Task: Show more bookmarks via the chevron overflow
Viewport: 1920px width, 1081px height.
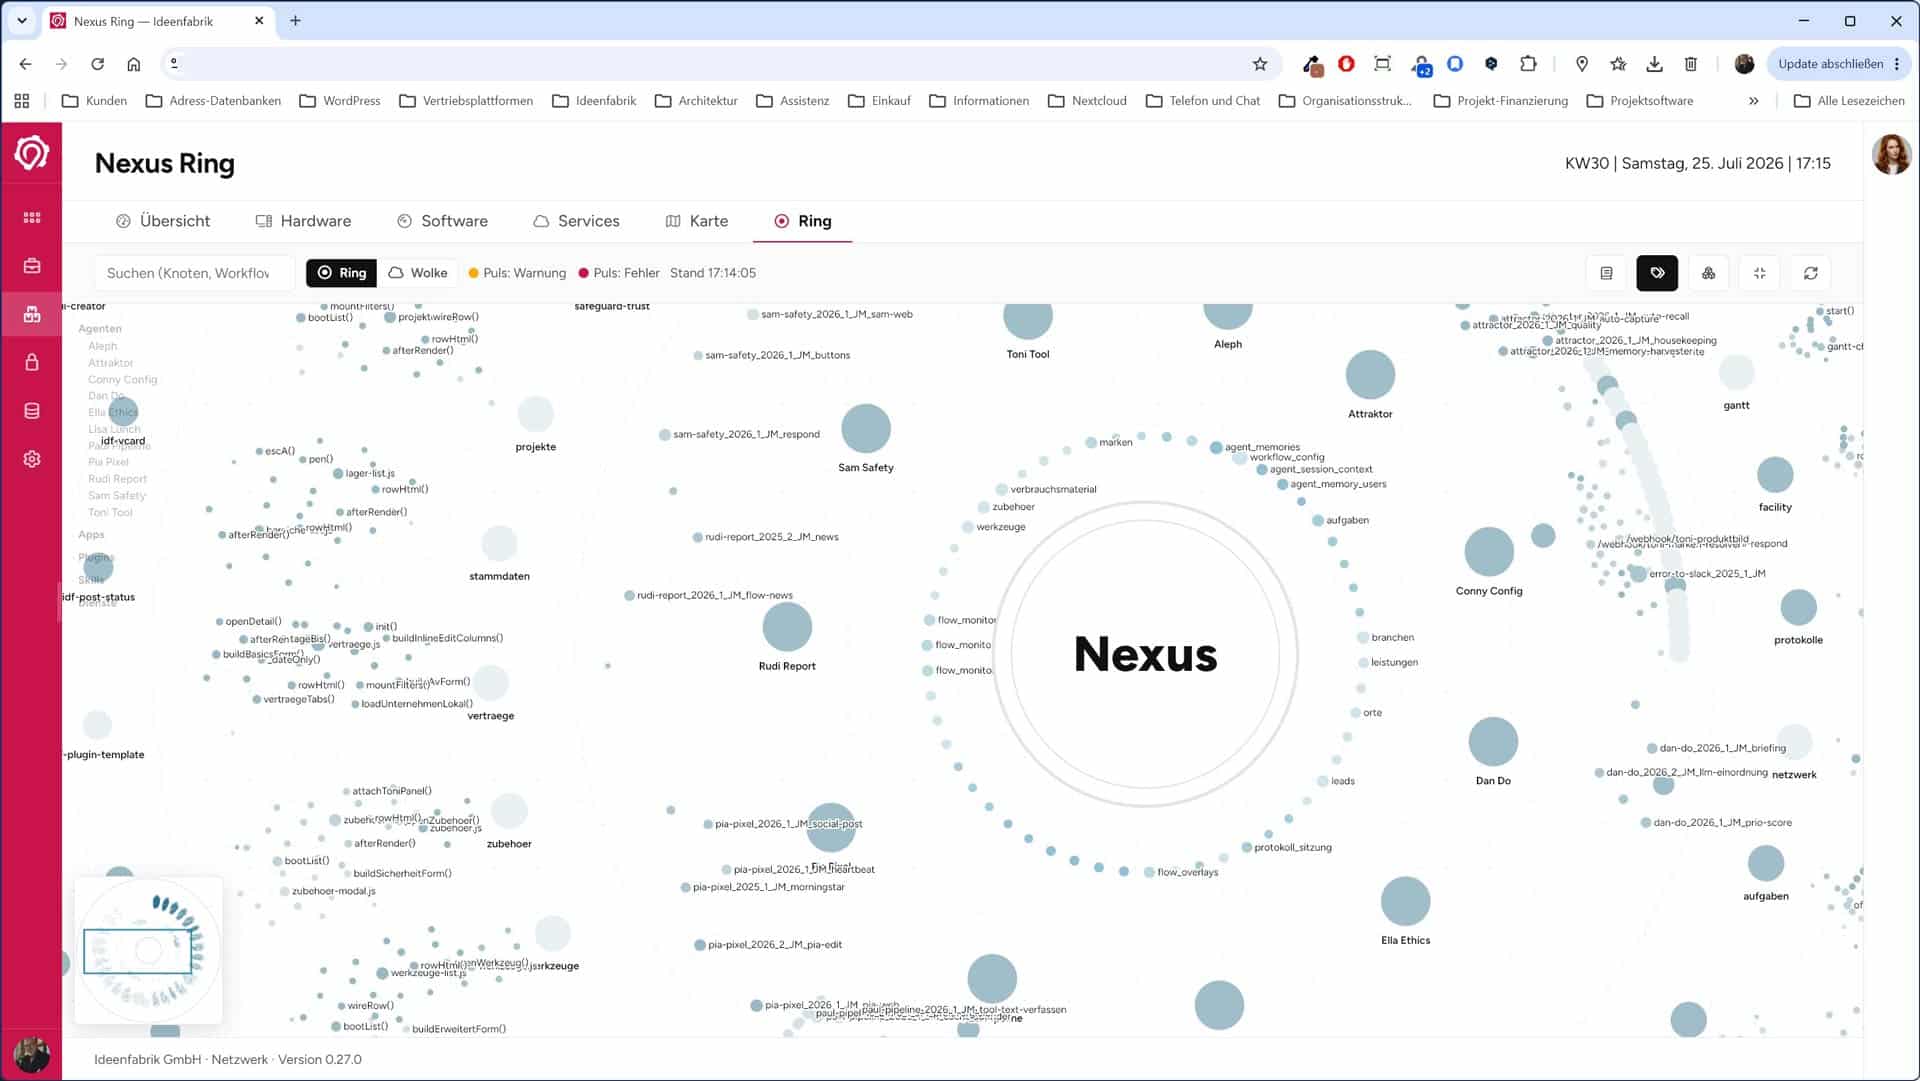Action: pyautogui.click(x=1753, y=101)
